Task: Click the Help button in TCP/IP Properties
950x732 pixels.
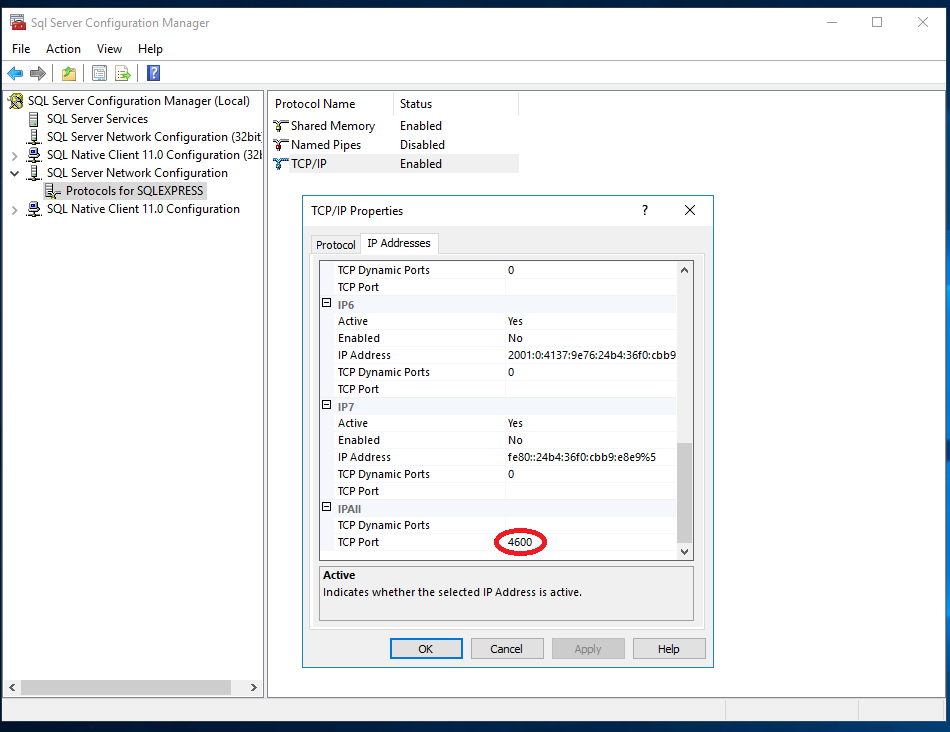Action: (x=668, y=648)
